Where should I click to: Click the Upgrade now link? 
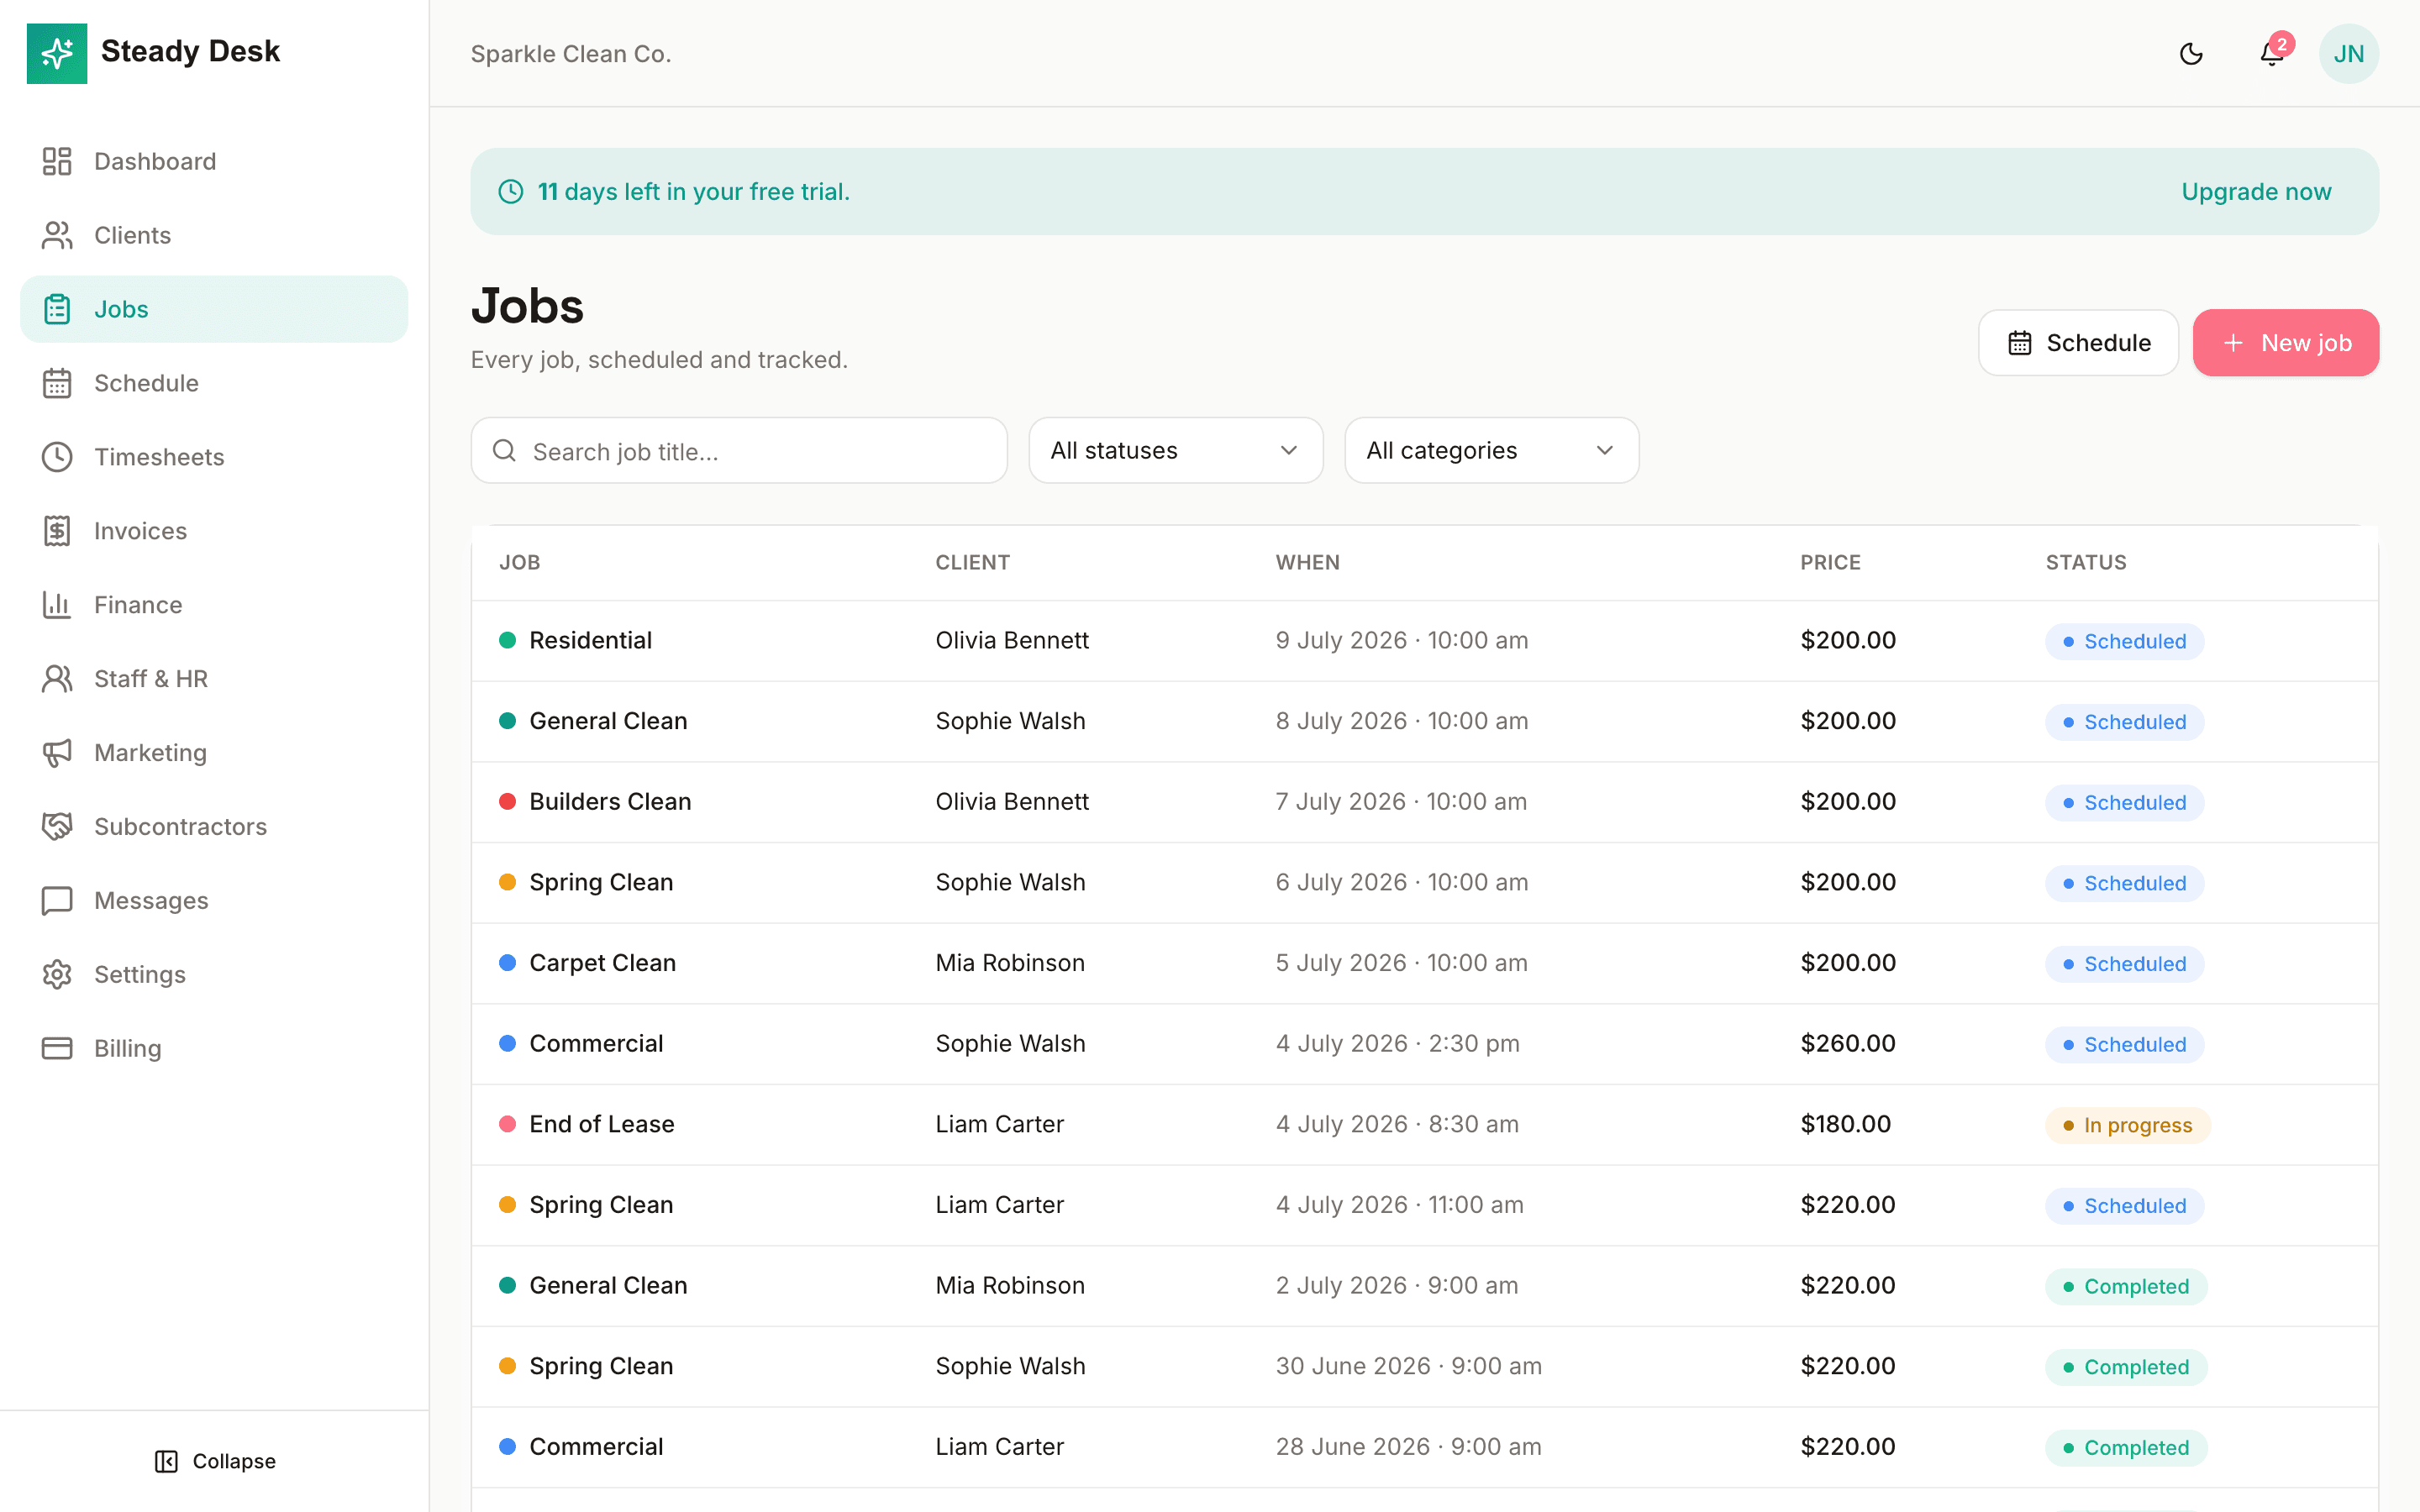(2256, 192)
